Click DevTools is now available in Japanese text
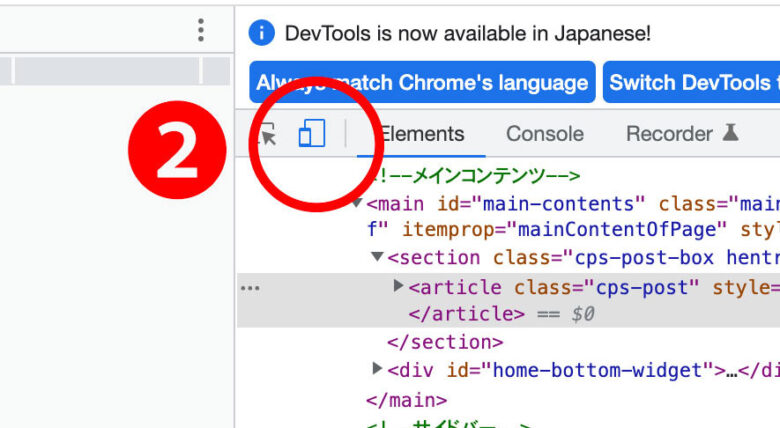The height and width of the screenshot is (428, 780). 468,34
